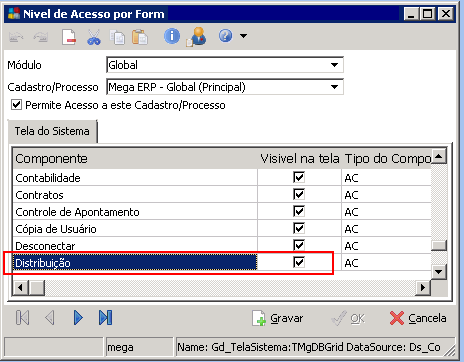
Task: Click the grid scroll up arrow
Action: [x=439, y=156]
